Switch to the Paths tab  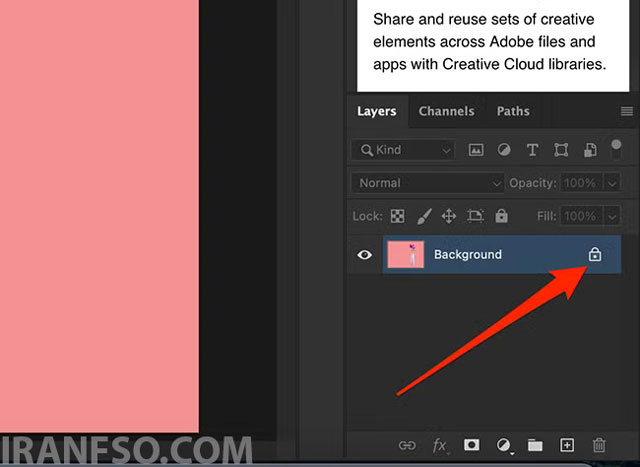pyautogui.click(x=513, y=111)
